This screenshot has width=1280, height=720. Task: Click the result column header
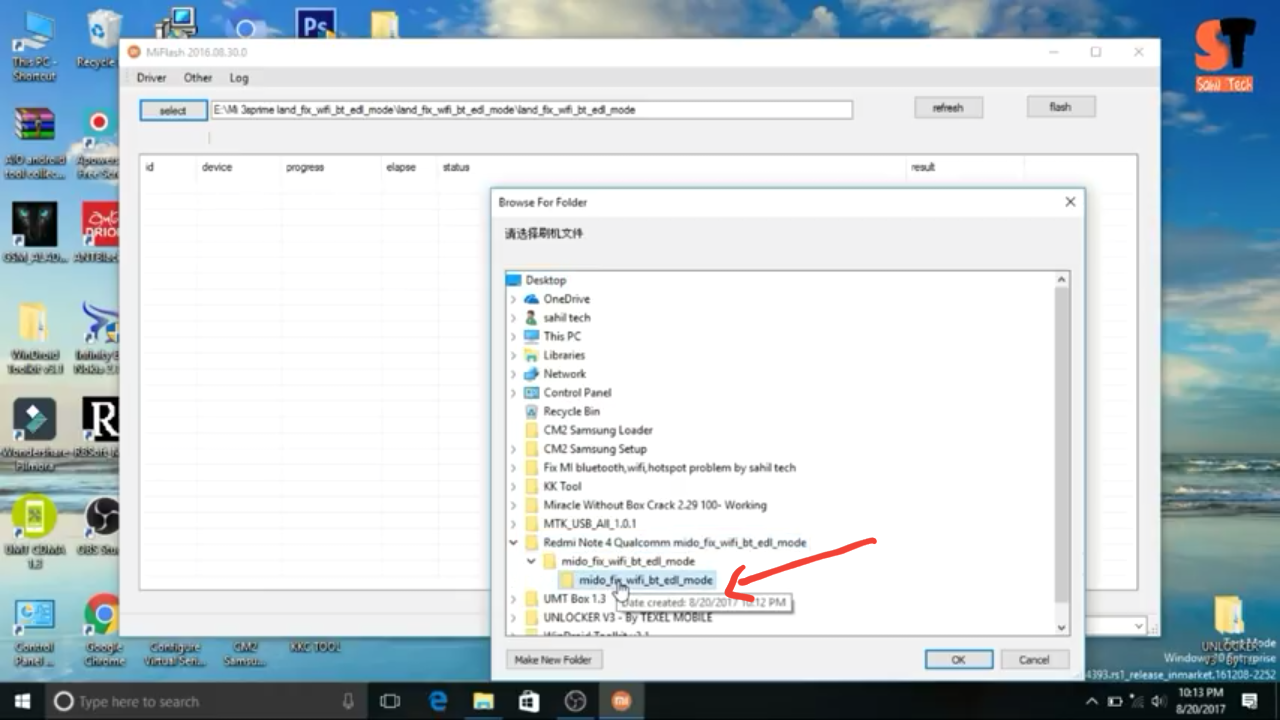point(923,167)
